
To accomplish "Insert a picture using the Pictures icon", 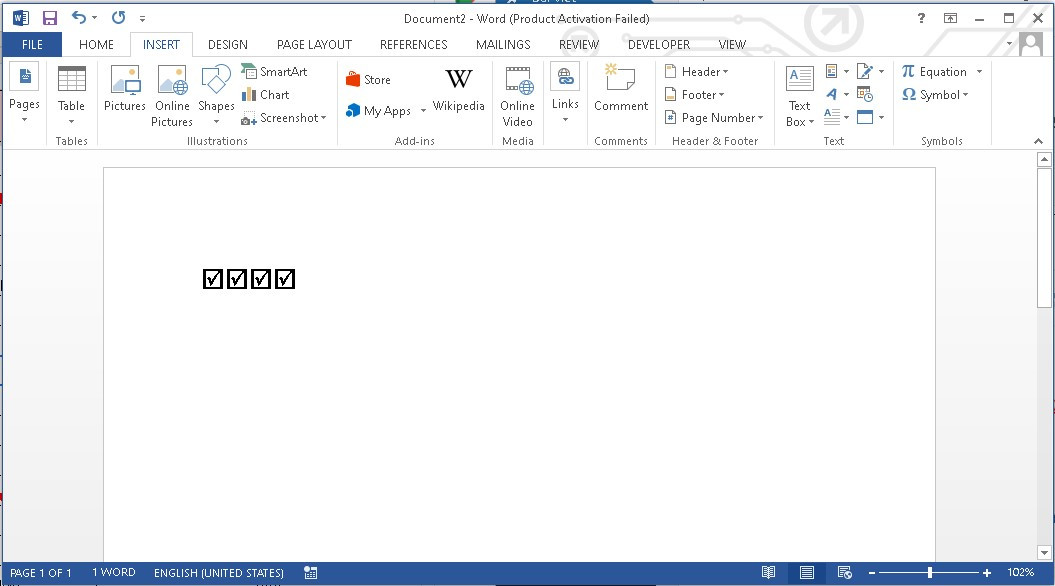I will [125, 89].
